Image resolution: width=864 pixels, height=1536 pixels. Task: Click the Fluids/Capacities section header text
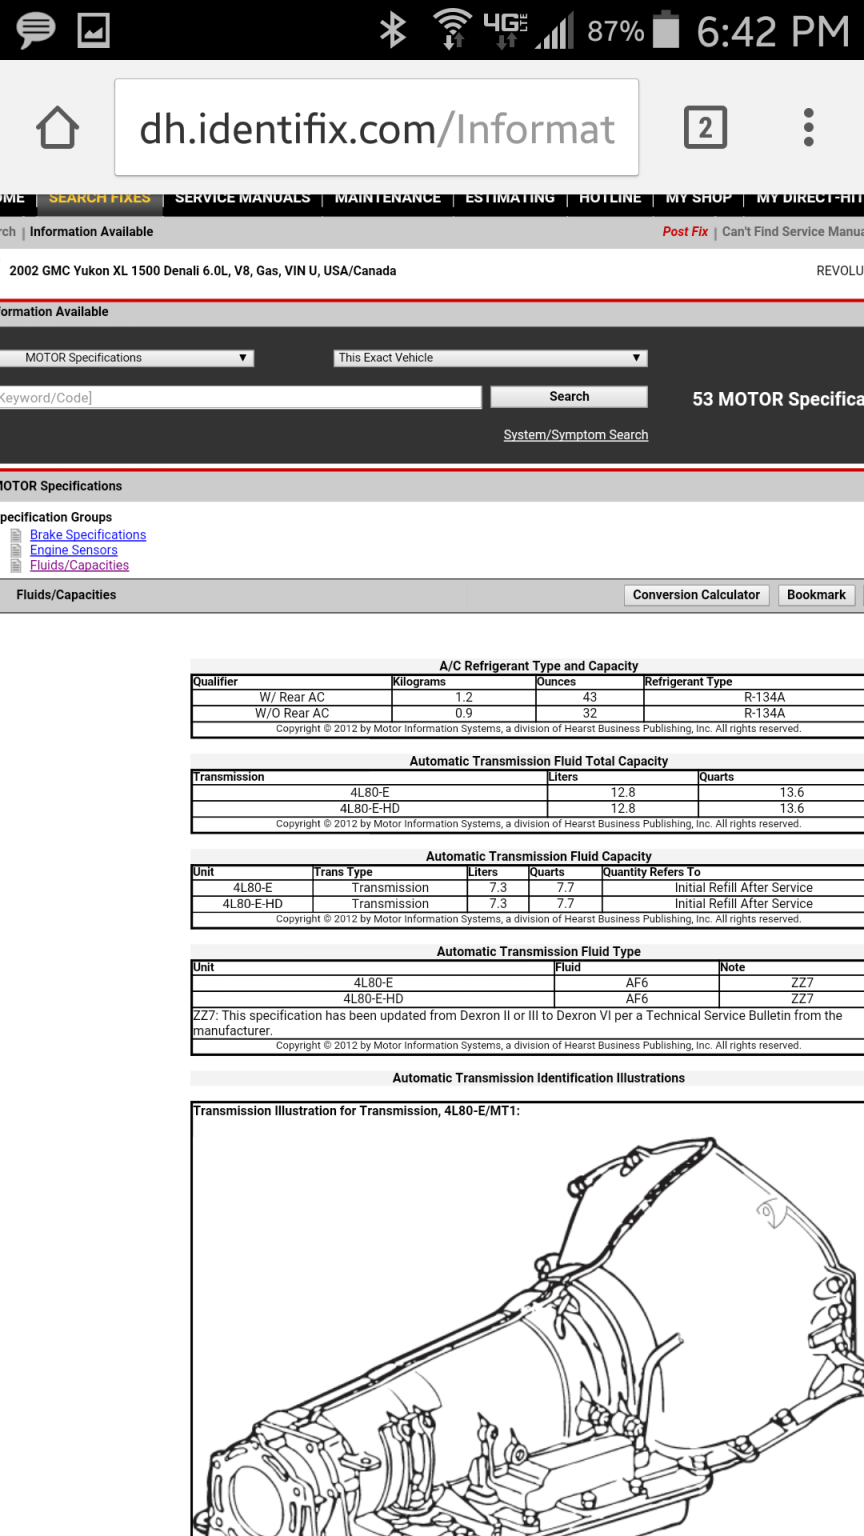[66, 595]
